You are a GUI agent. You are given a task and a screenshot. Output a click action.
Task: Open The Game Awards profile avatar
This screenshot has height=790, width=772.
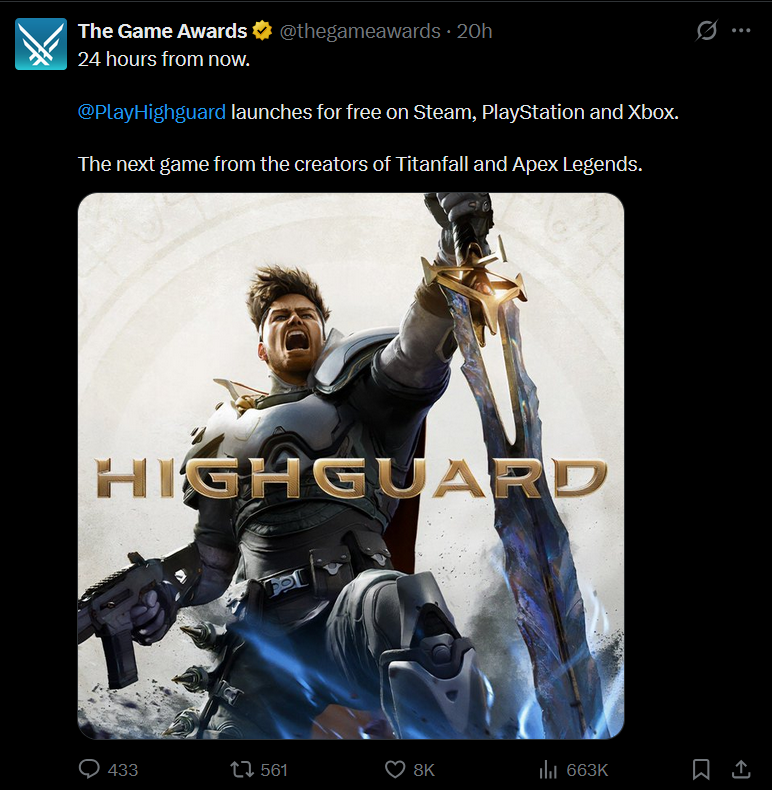tap(41, 44)
